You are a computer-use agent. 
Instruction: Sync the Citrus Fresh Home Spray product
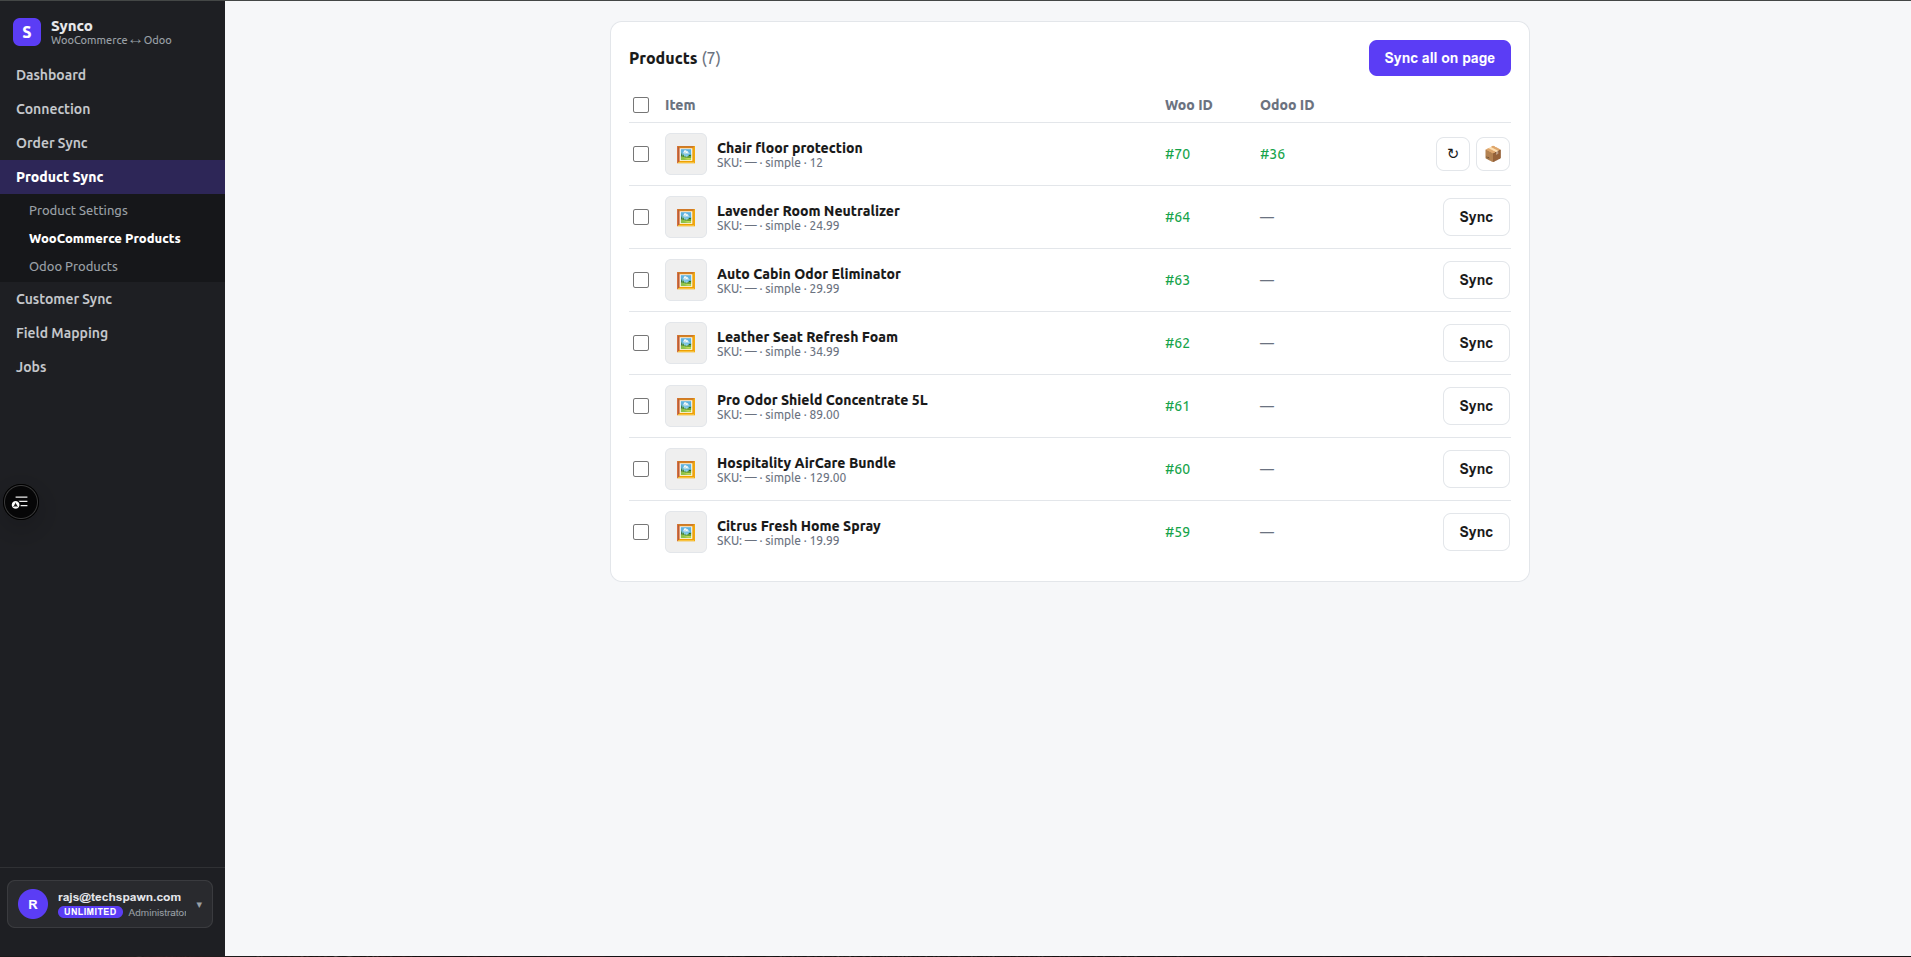[x=1476, y=532]
